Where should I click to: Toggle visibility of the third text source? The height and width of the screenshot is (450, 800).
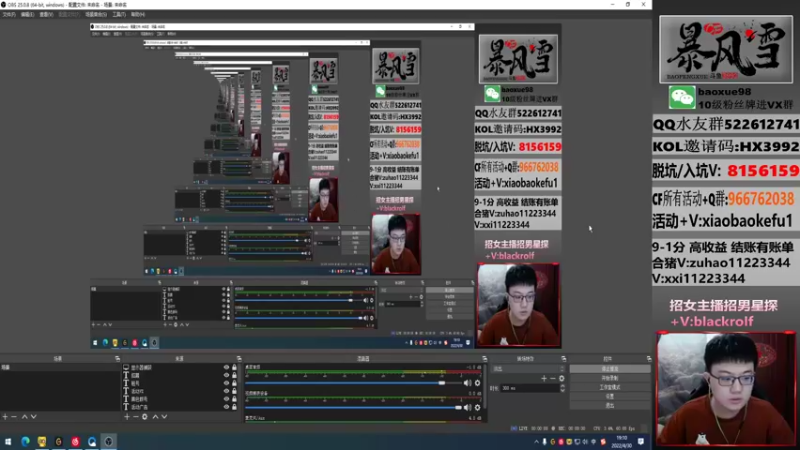tap(226, 391)
